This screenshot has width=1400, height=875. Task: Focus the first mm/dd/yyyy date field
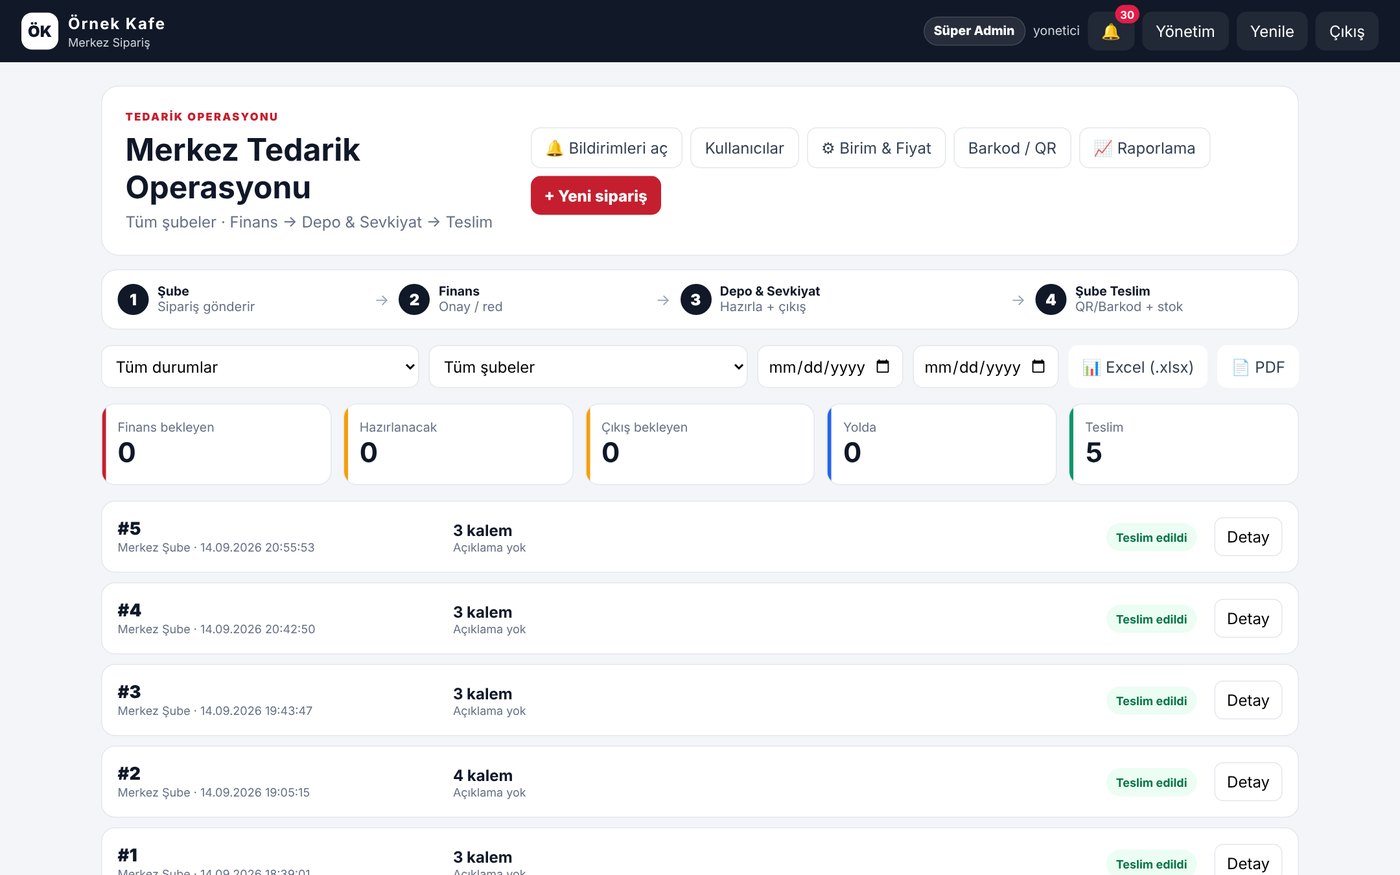[830, 367]
